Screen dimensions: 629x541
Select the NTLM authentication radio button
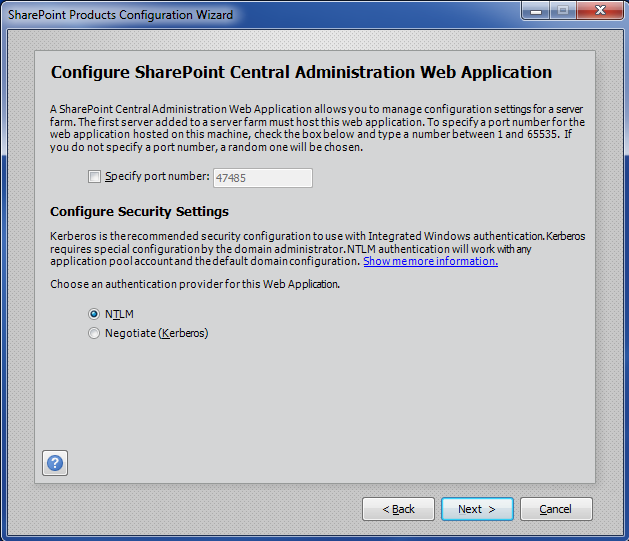point(94,314)
